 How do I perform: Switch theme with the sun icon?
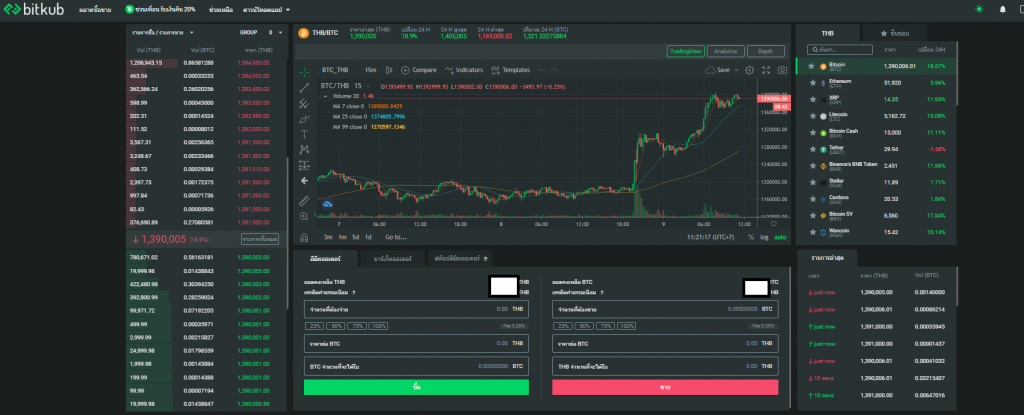[978, 9]
